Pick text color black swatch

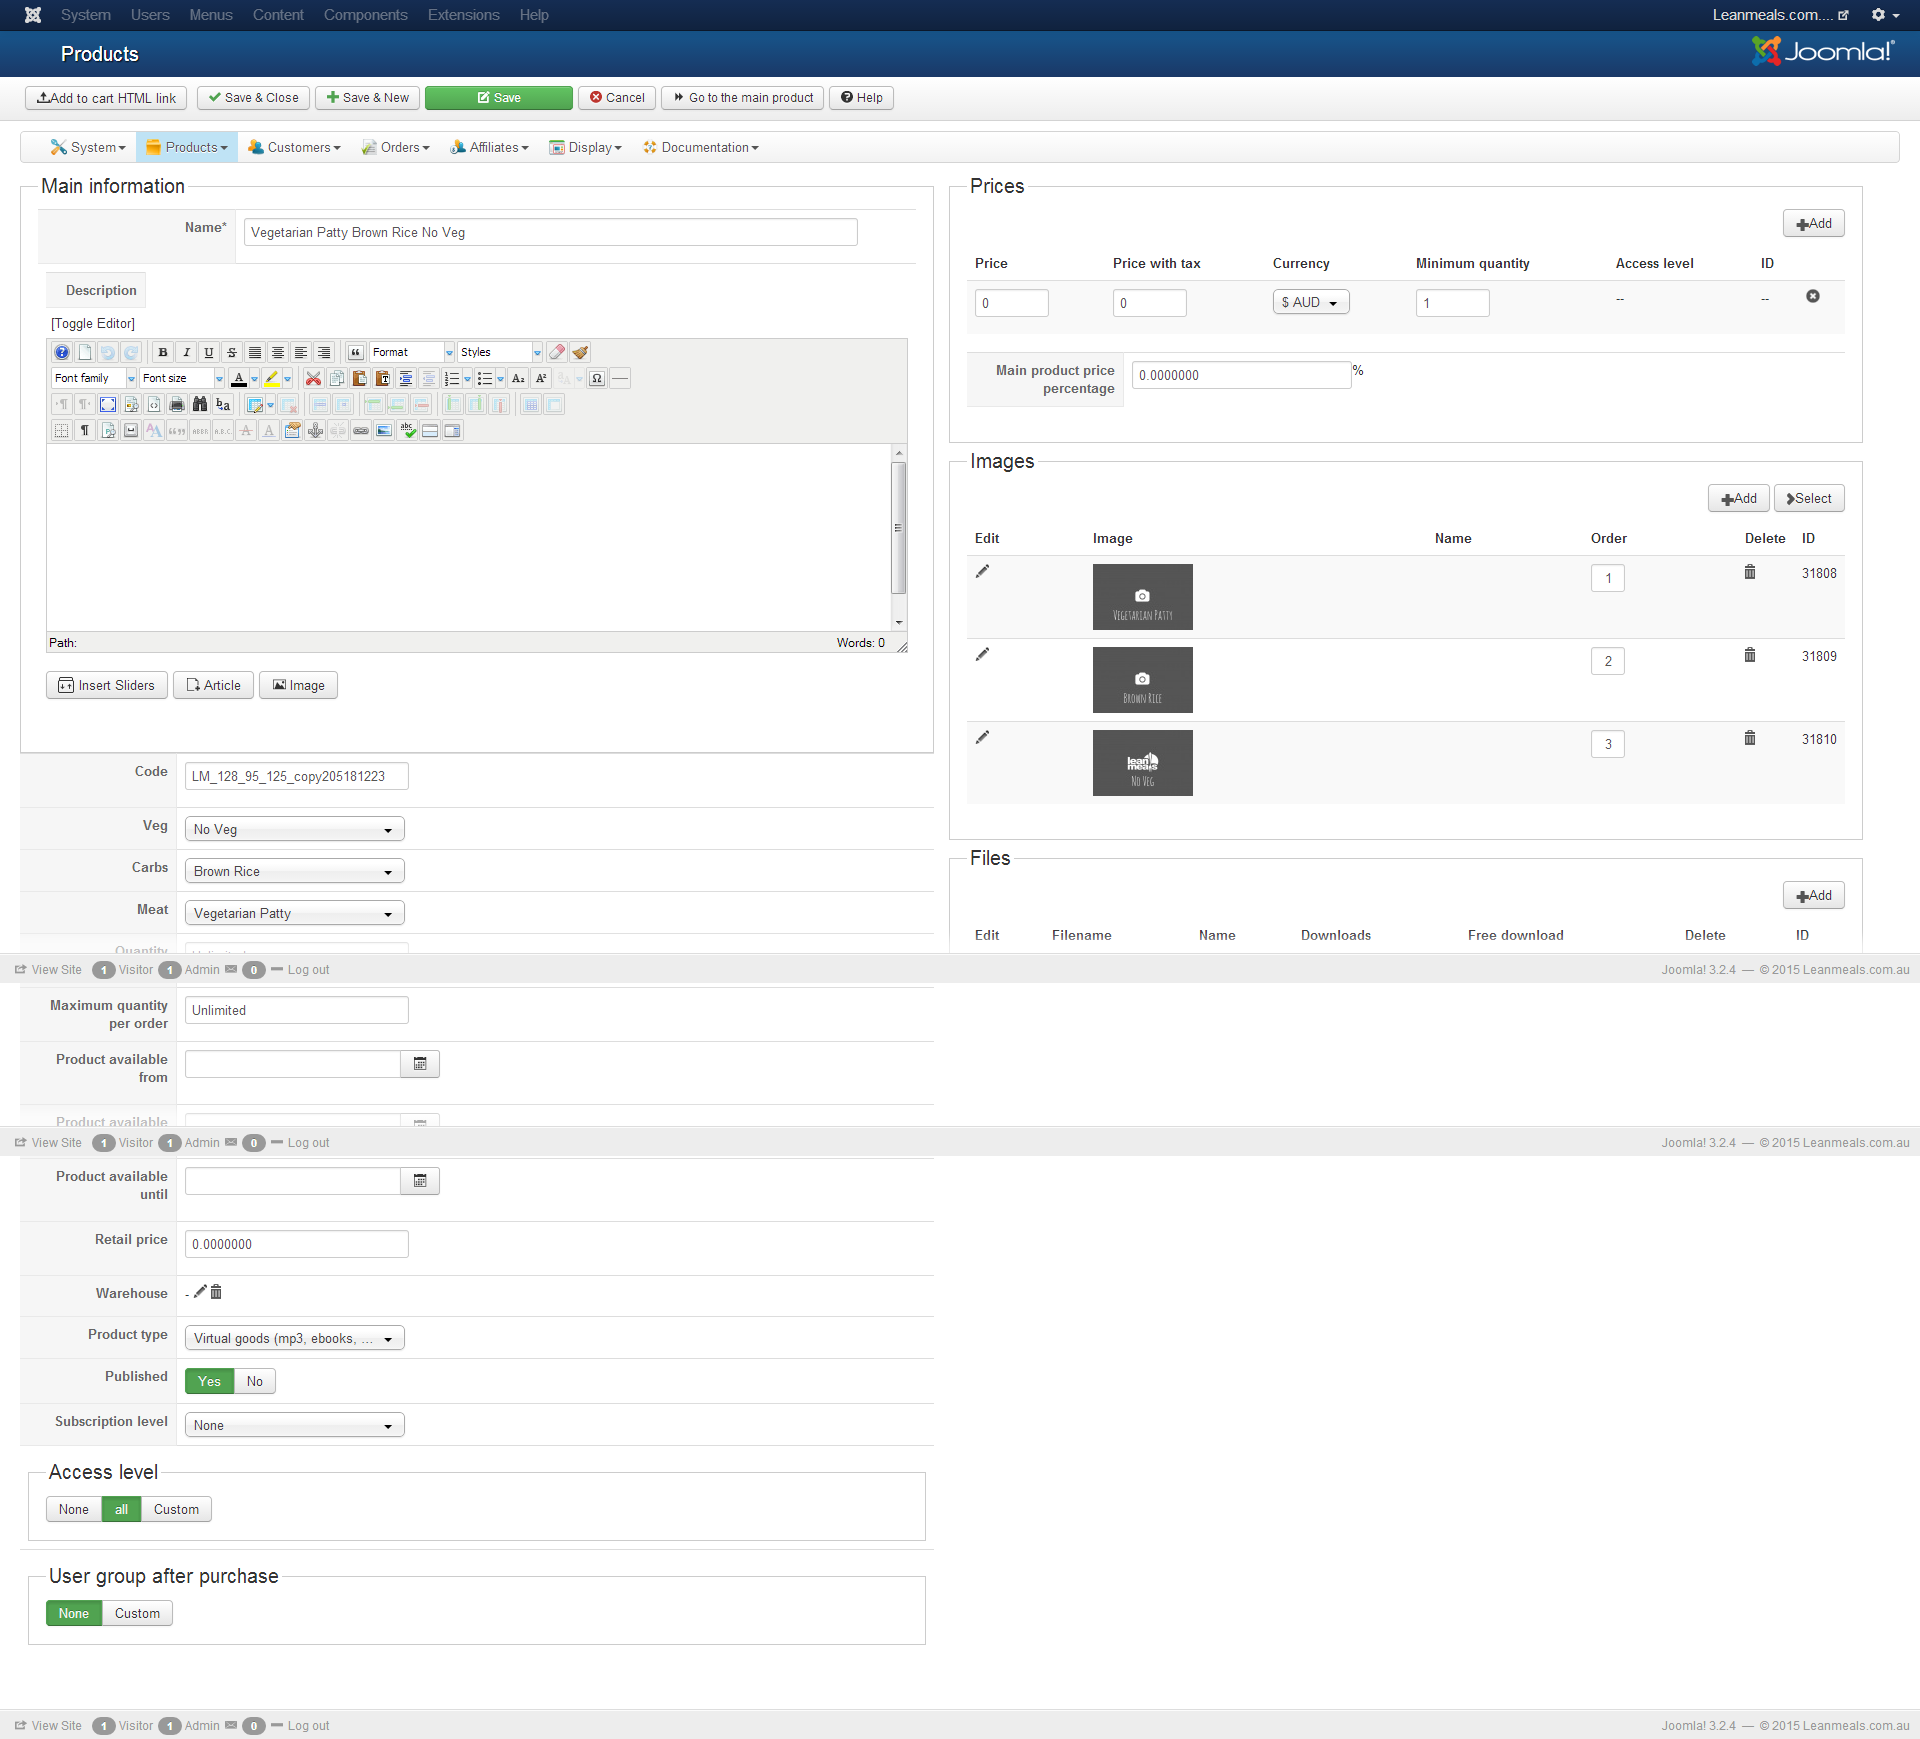pos(238,378)
